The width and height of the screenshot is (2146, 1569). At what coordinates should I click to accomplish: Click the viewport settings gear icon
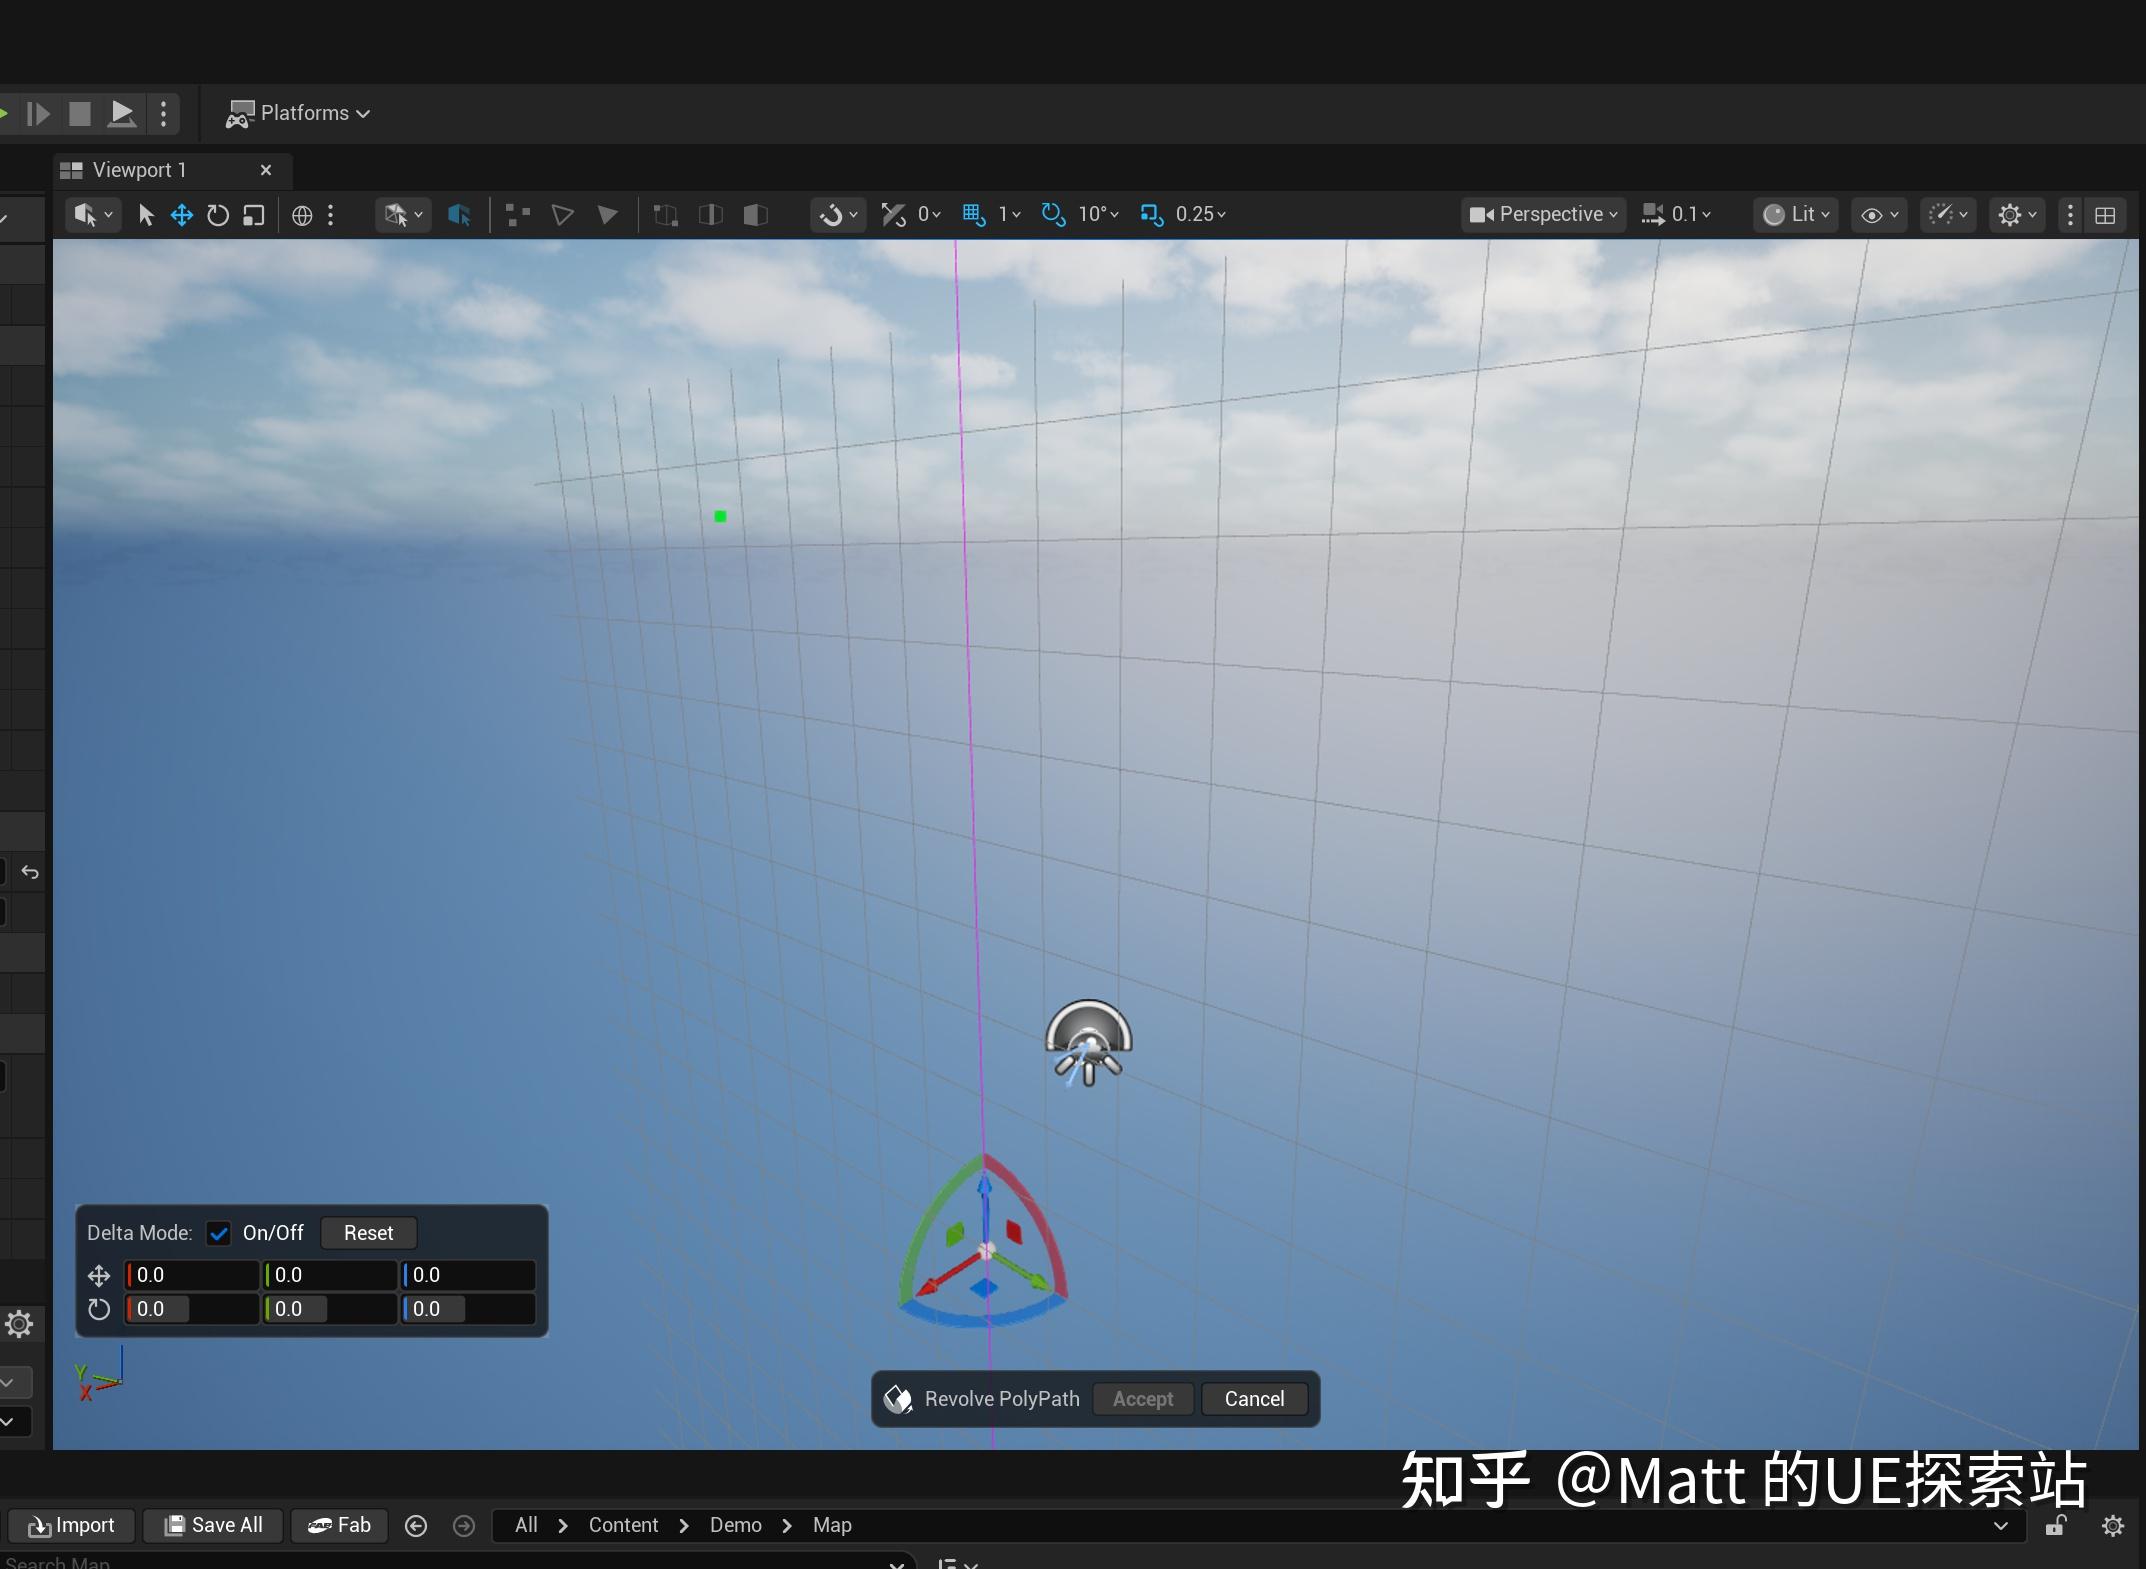[2013, 215]
